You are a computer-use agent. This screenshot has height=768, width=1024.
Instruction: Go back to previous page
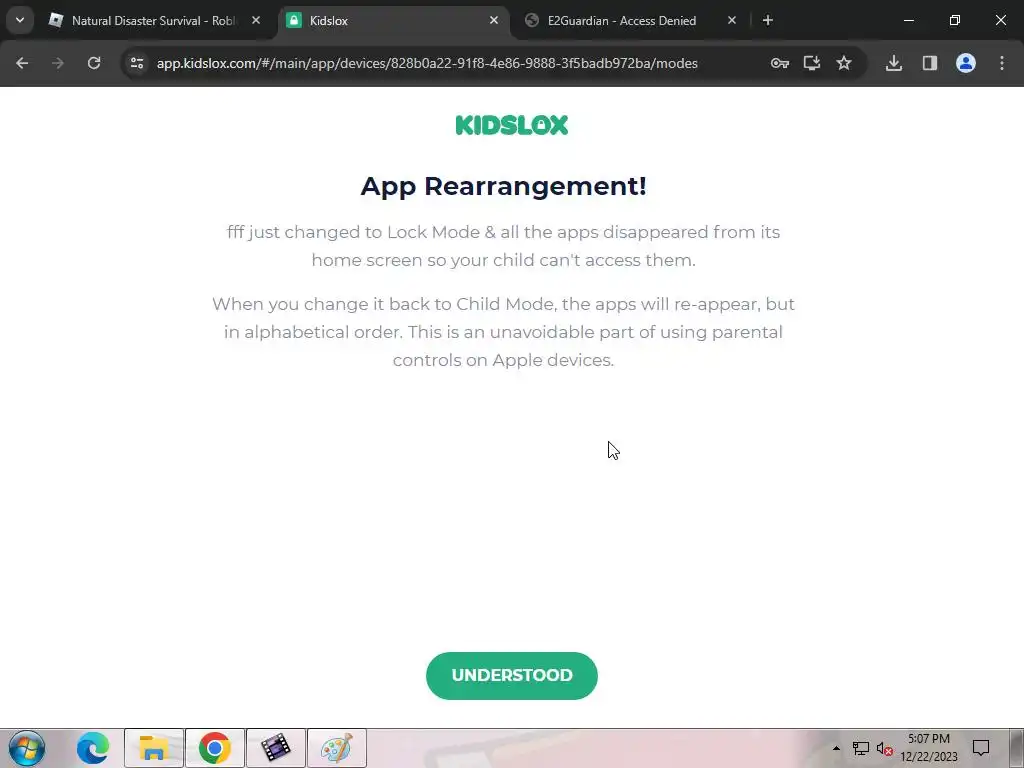click(x=22, y=63)
